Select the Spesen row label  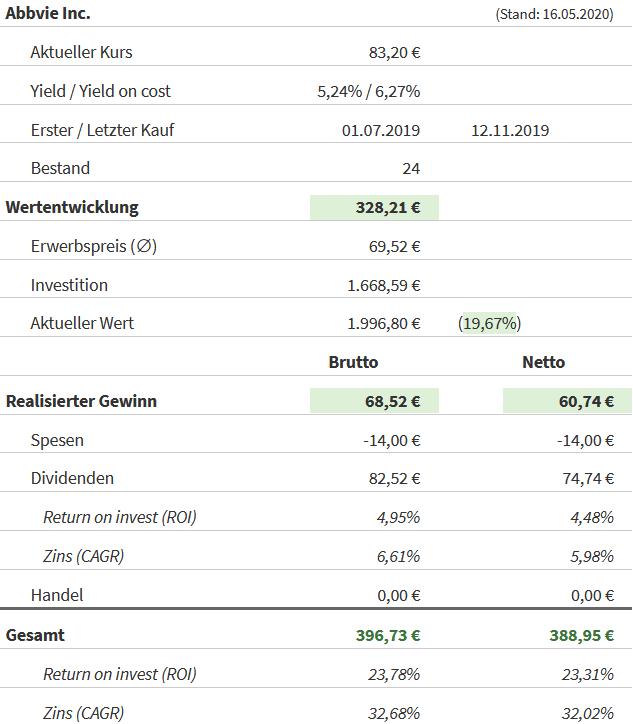57,440
